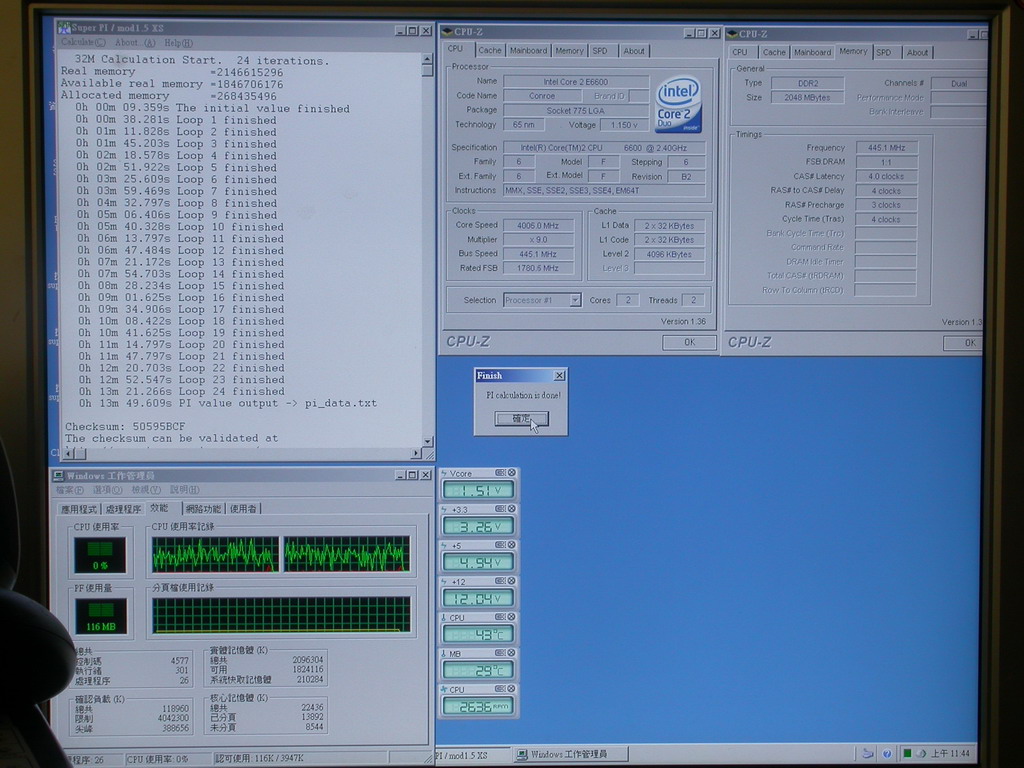Dismiss the Vcore widget with its X icon
The height and width of the screenshot is (768, 1024).
pos(511,473)
